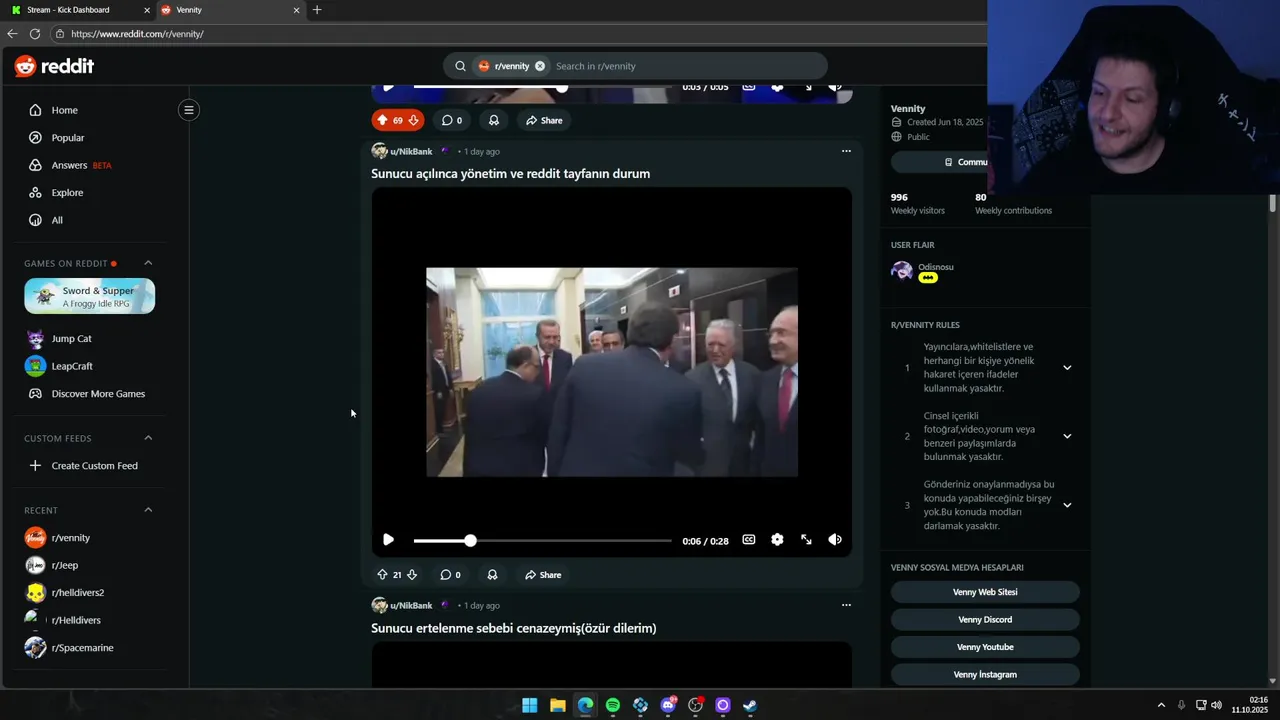
Task: Mute the 0:28 video volume
Action: tap(835, 540)
